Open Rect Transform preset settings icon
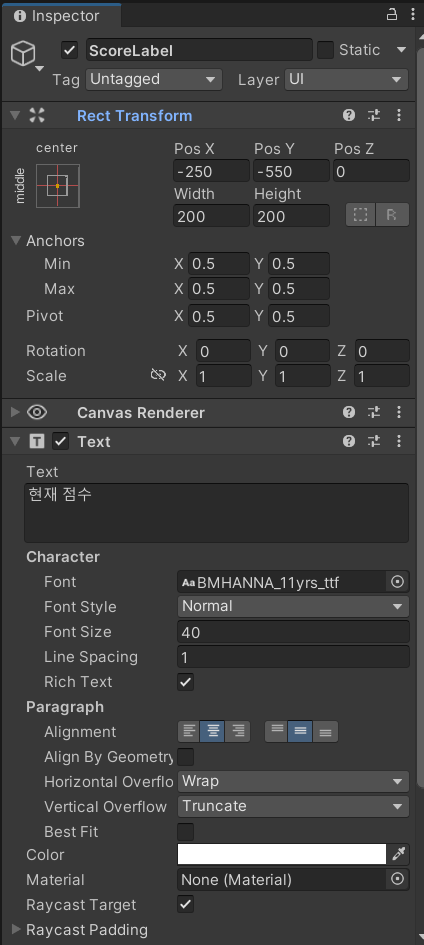 tap(374, 115)
